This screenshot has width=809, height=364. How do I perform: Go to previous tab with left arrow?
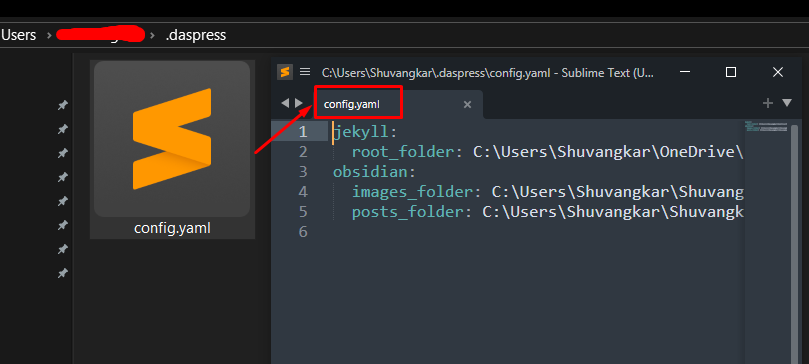point(284,103)
